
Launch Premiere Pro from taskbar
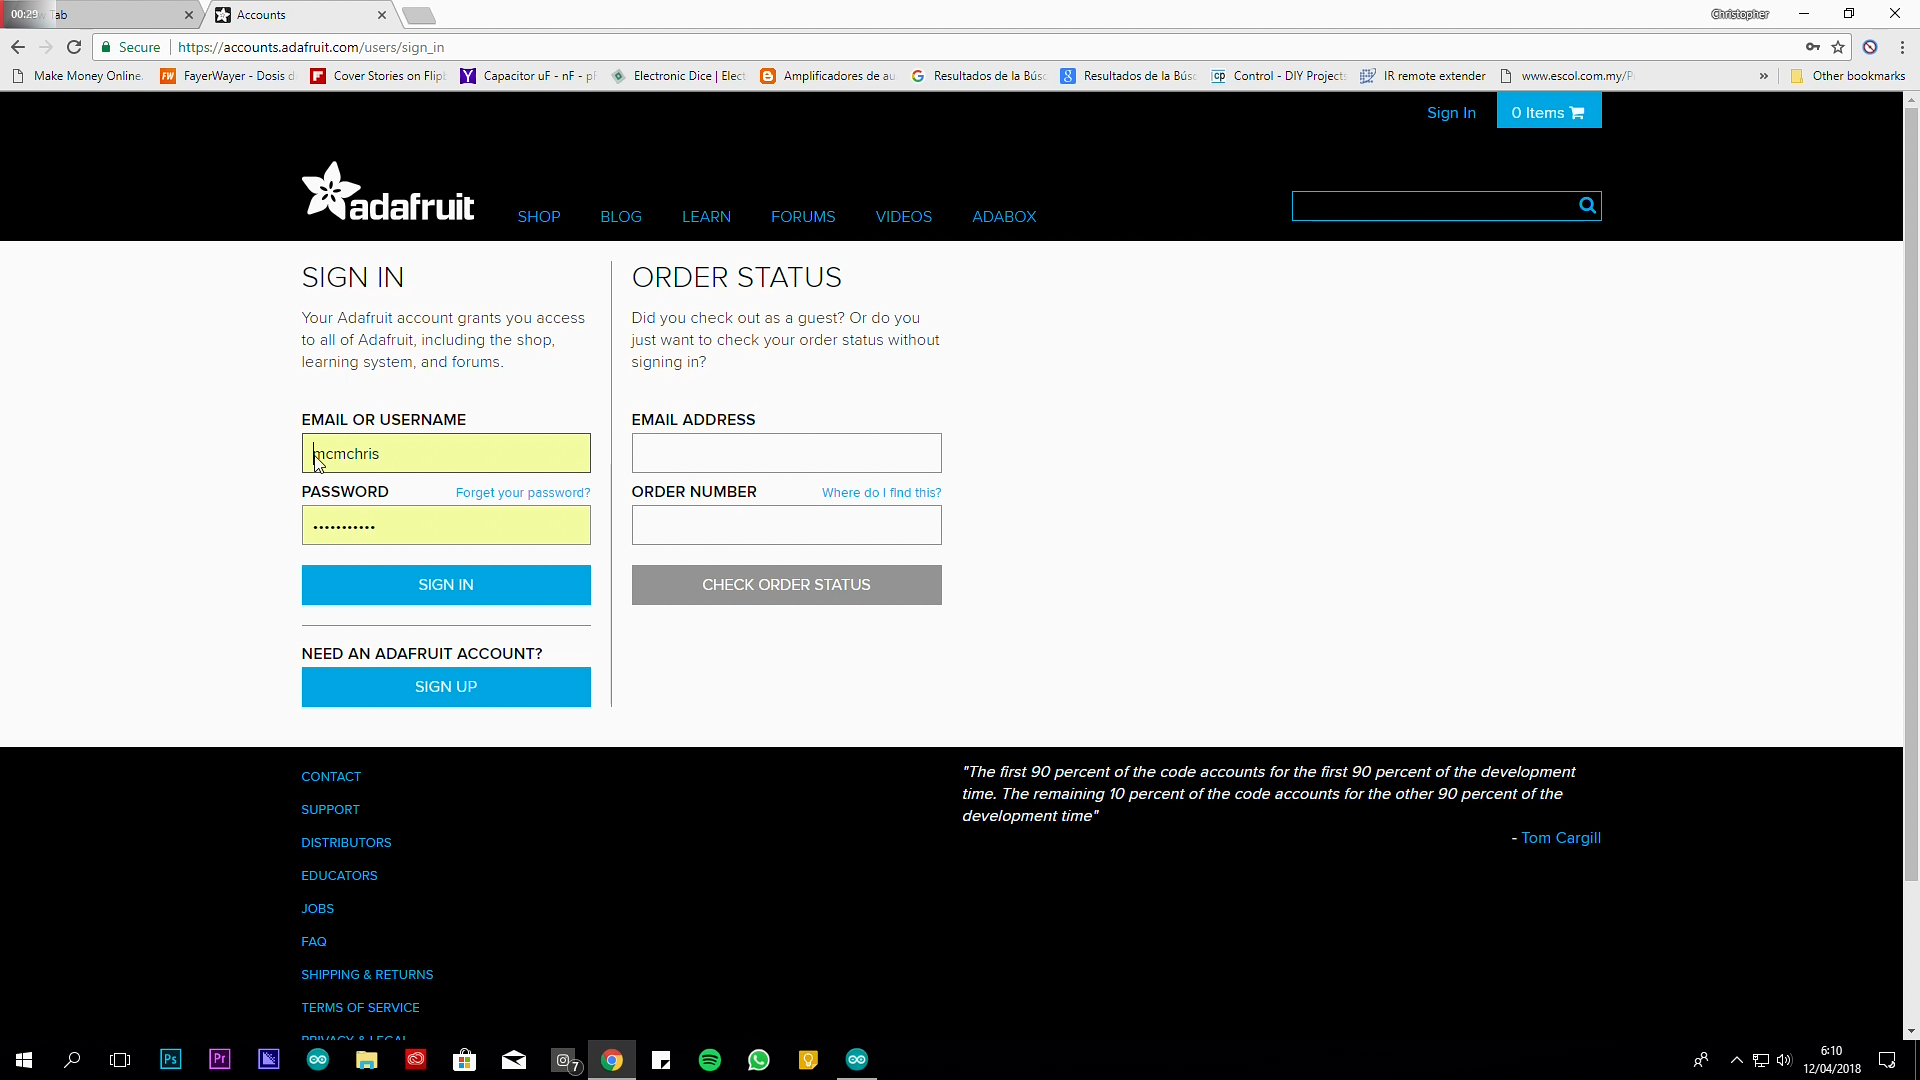219,1060
